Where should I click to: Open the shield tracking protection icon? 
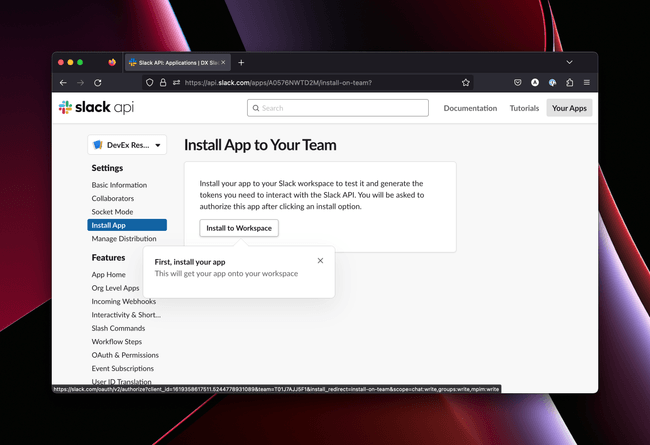pos(150,83)
